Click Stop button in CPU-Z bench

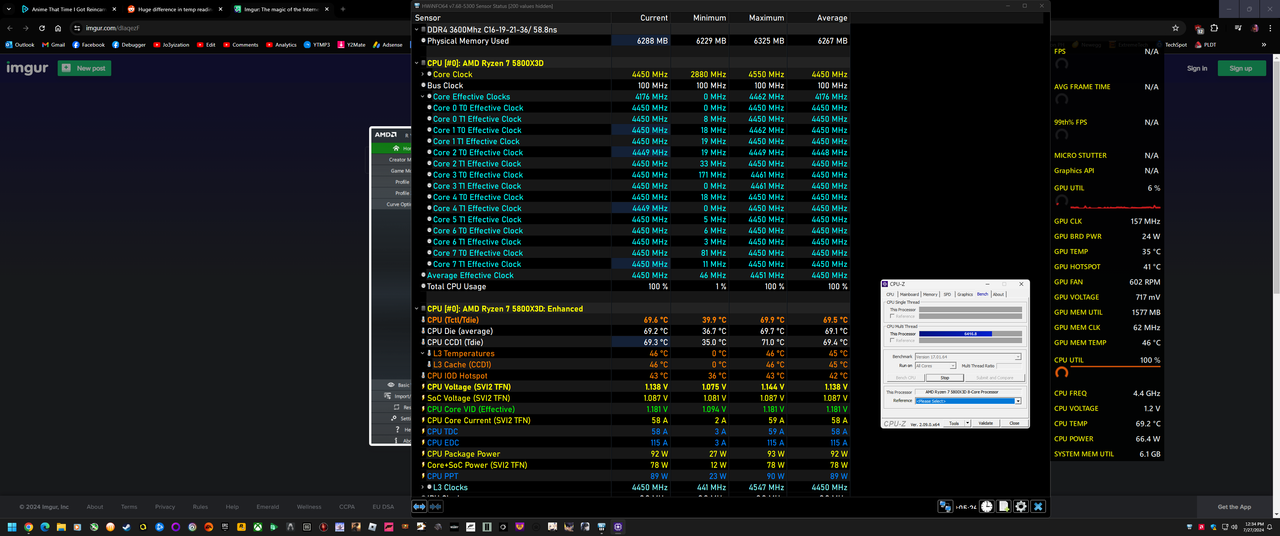pos(944,378)
